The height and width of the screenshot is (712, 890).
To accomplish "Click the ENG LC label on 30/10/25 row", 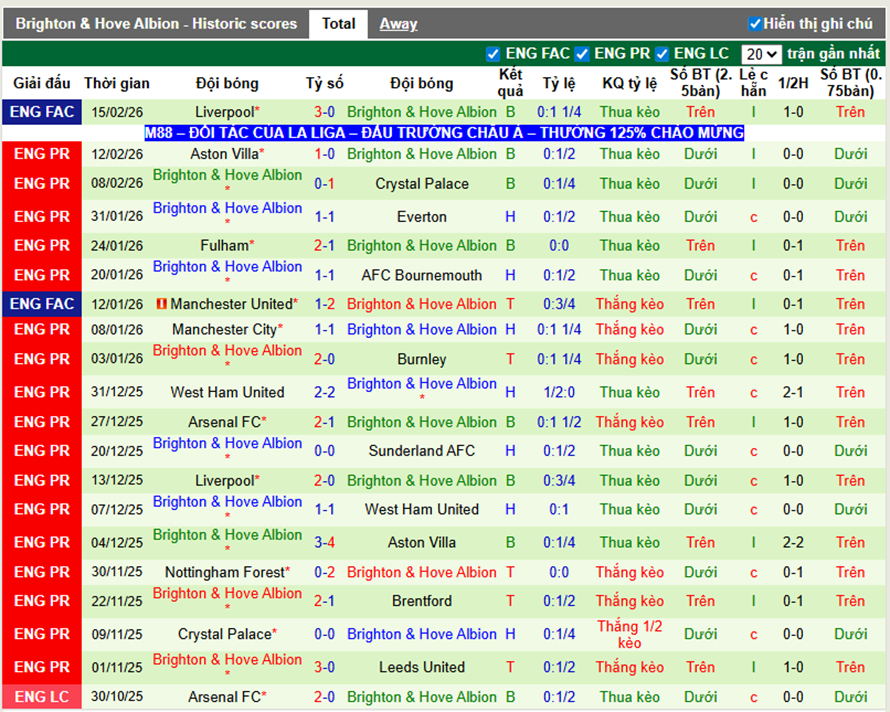I will coord(42,697).
